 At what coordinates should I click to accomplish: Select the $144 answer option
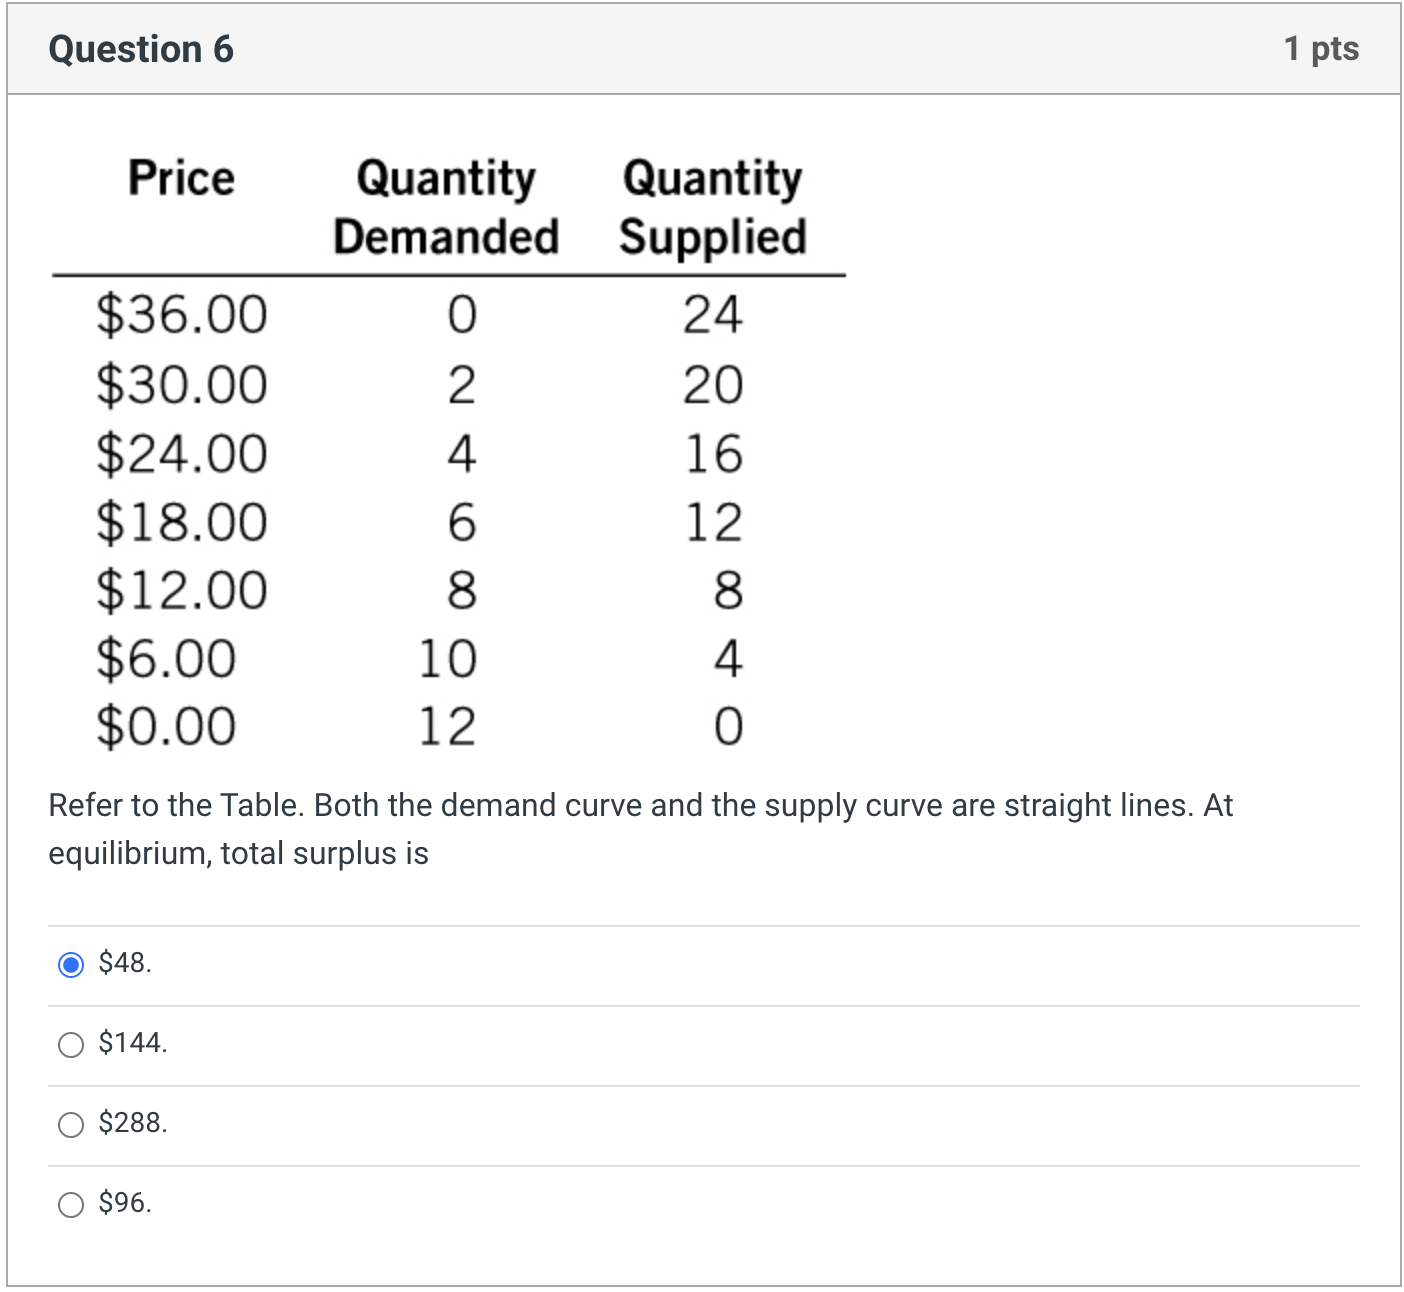[x=71, y=1045]
